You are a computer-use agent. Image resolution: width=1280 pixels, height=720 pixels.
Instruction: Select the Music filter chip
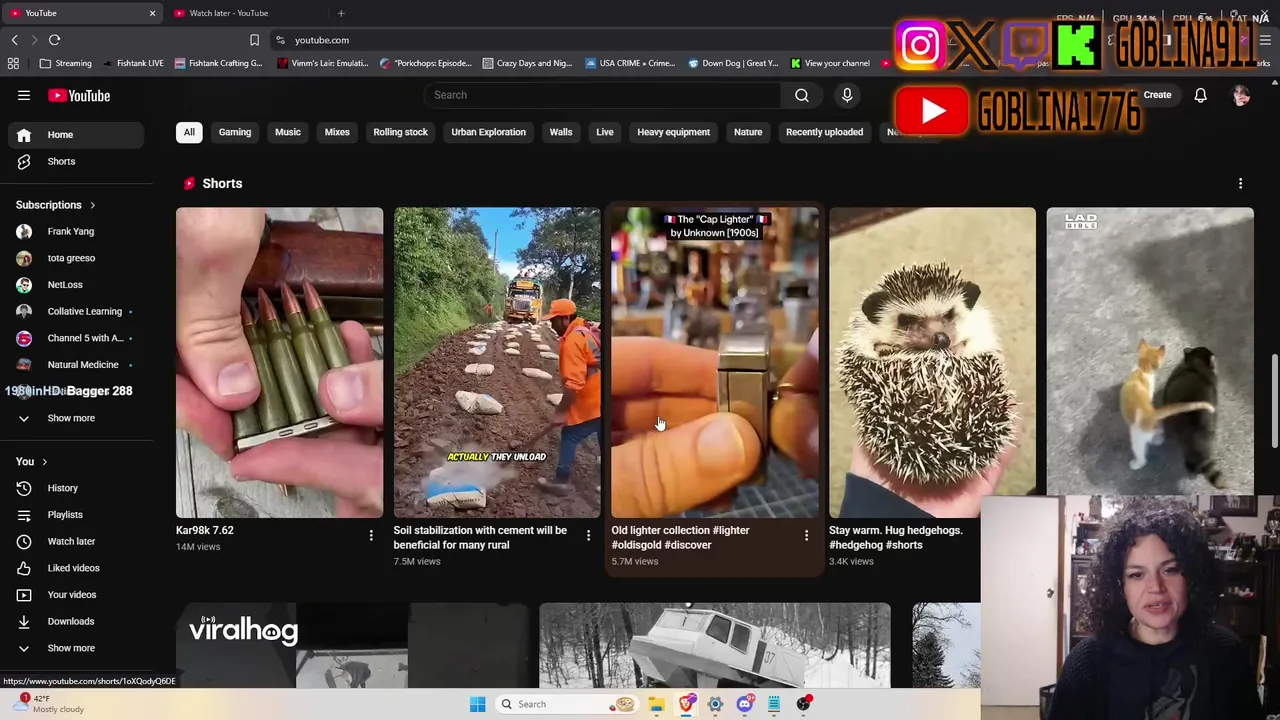(288, 132)
